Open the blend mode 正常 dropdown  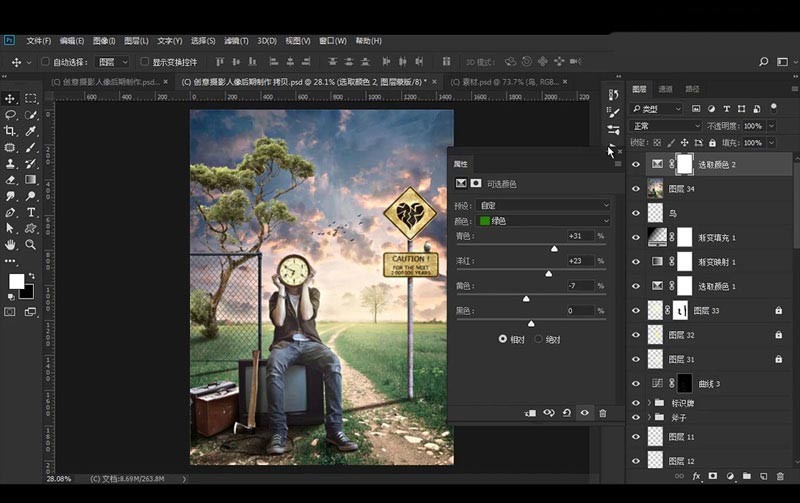pos(666,126)
